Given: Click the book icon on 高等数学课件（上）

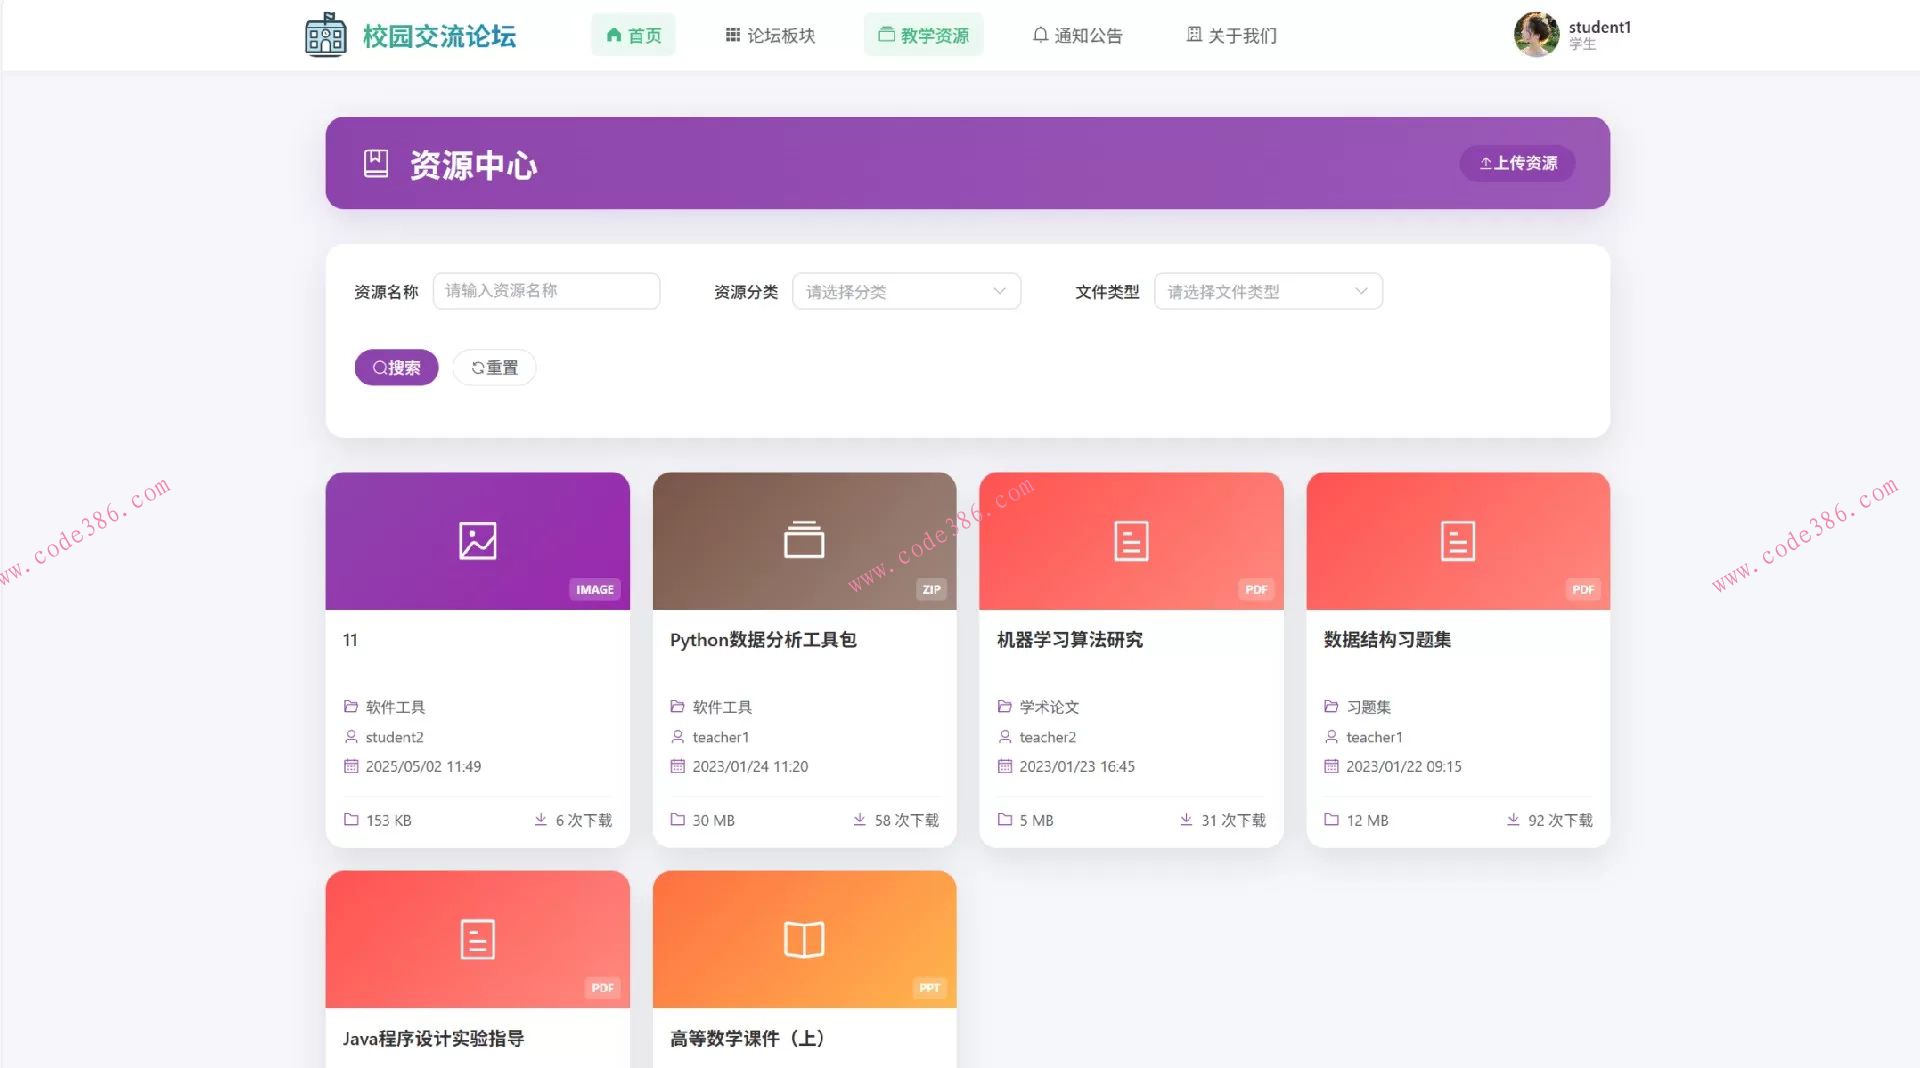Looking at the screenshot, I should point(804,938).
